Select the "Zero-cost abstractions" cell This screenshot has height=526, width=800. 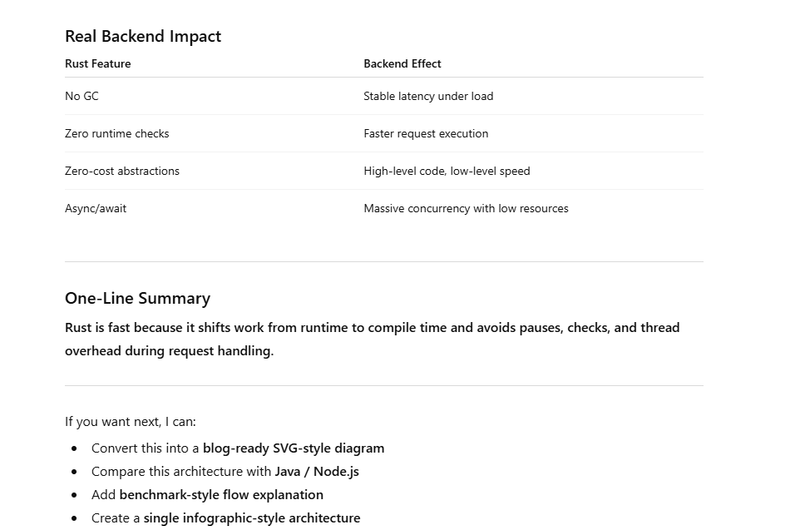(x=122, y=171)
